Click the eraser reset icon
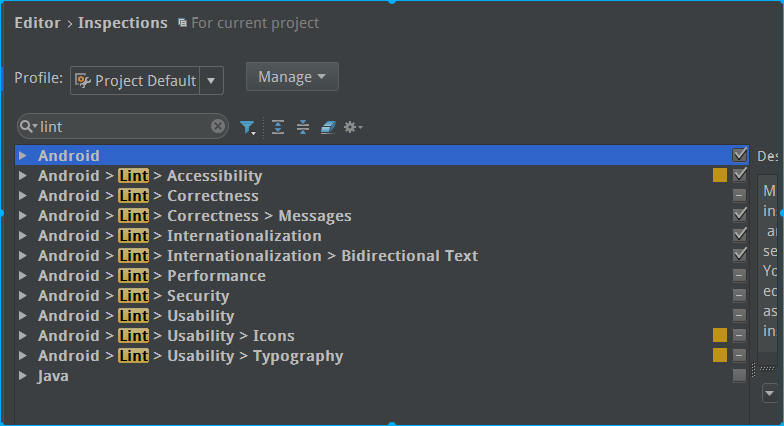The image size is (784, 426). click(327, 127)
